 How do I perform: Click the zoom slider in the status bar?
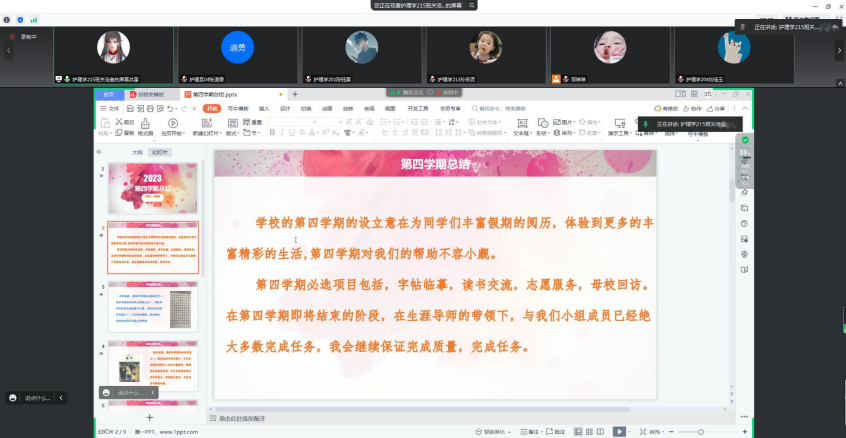pyautogui.click(x=700, y=431)
